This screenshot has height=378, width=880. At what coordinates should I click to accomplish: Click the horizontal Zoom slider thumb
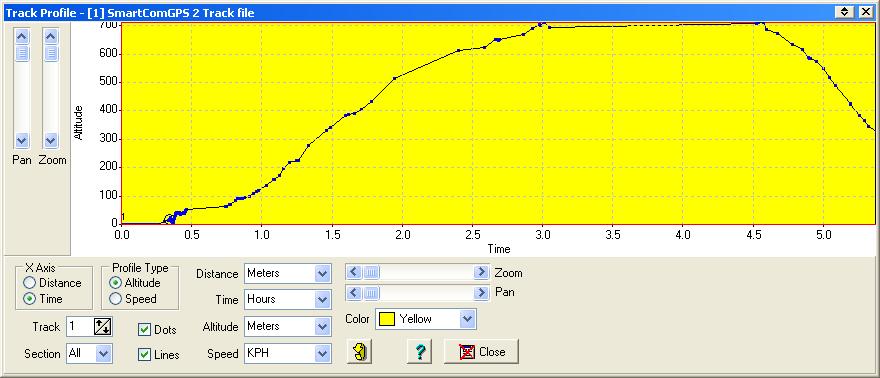(372, 273)
